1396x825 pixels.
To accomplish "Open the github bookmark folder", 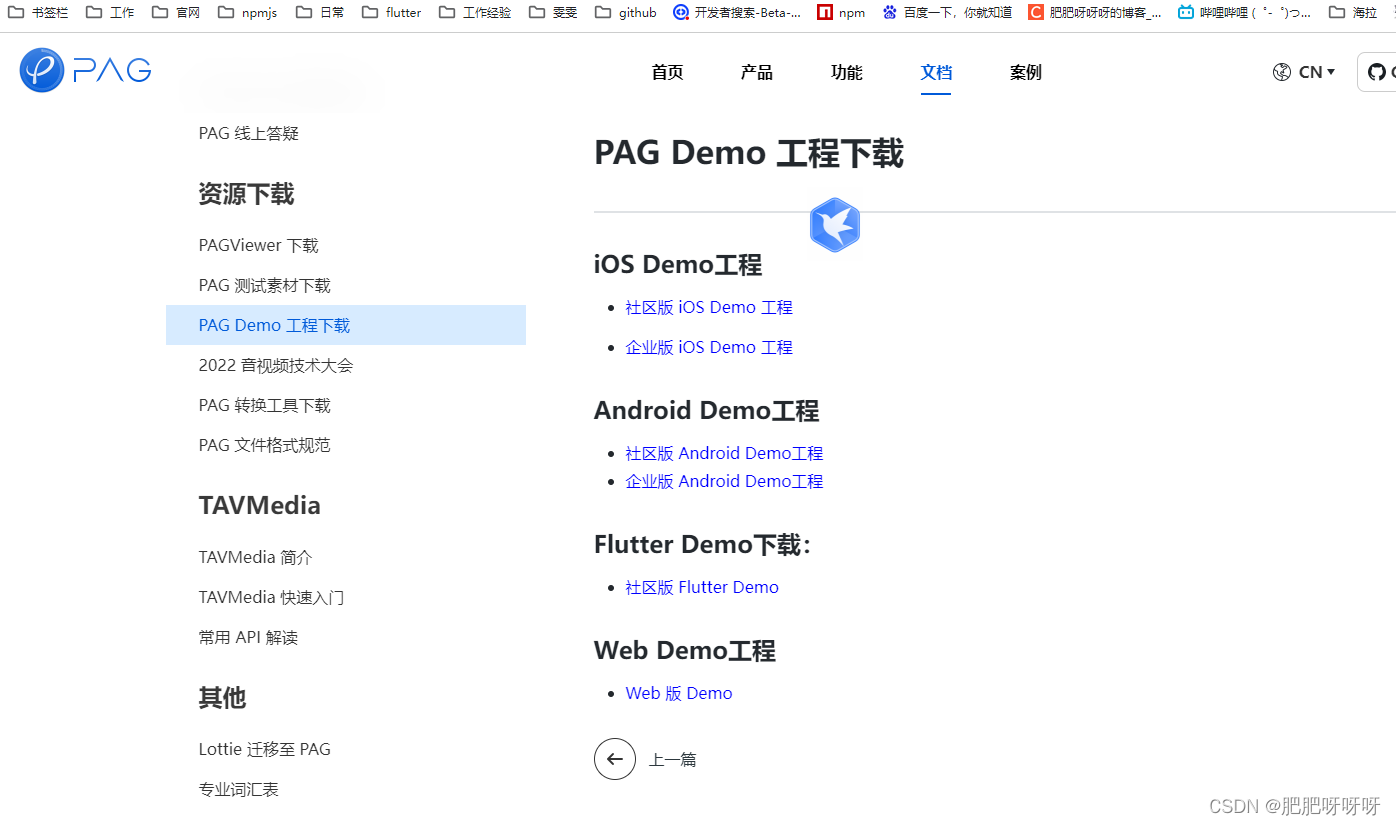I will [x=625, y=13].
